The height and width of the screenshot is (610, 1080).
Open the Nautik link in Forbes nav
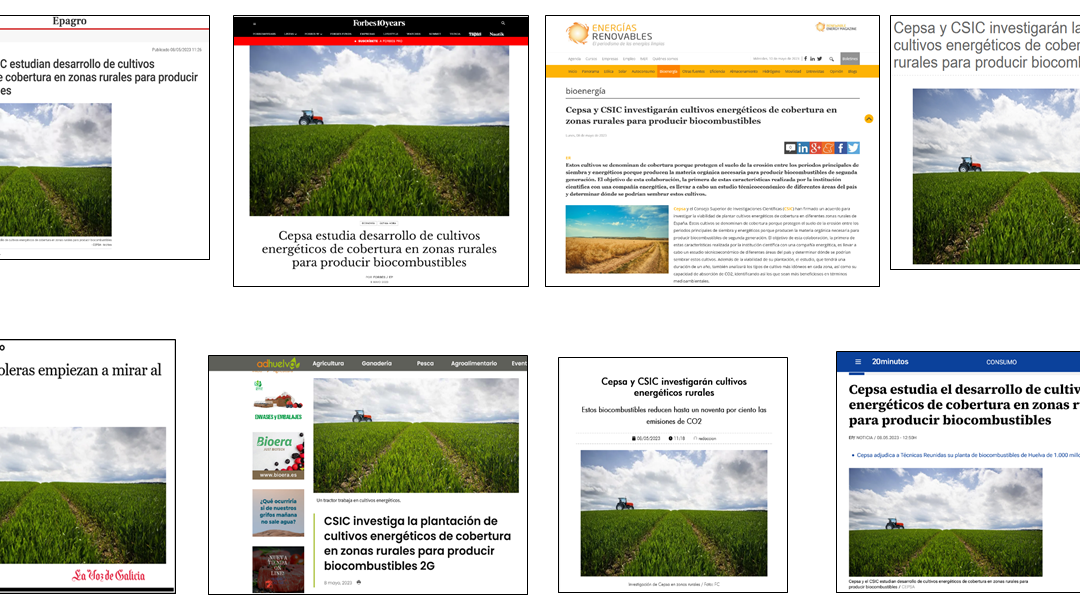coord(497,34)
